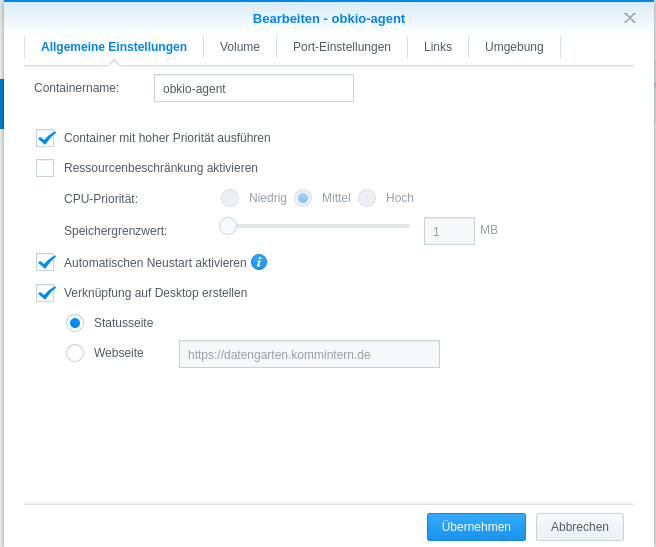Screen dimensions: 656x547
Task: Click the Allgemeine Einstellungen tab
Action: 114,47
